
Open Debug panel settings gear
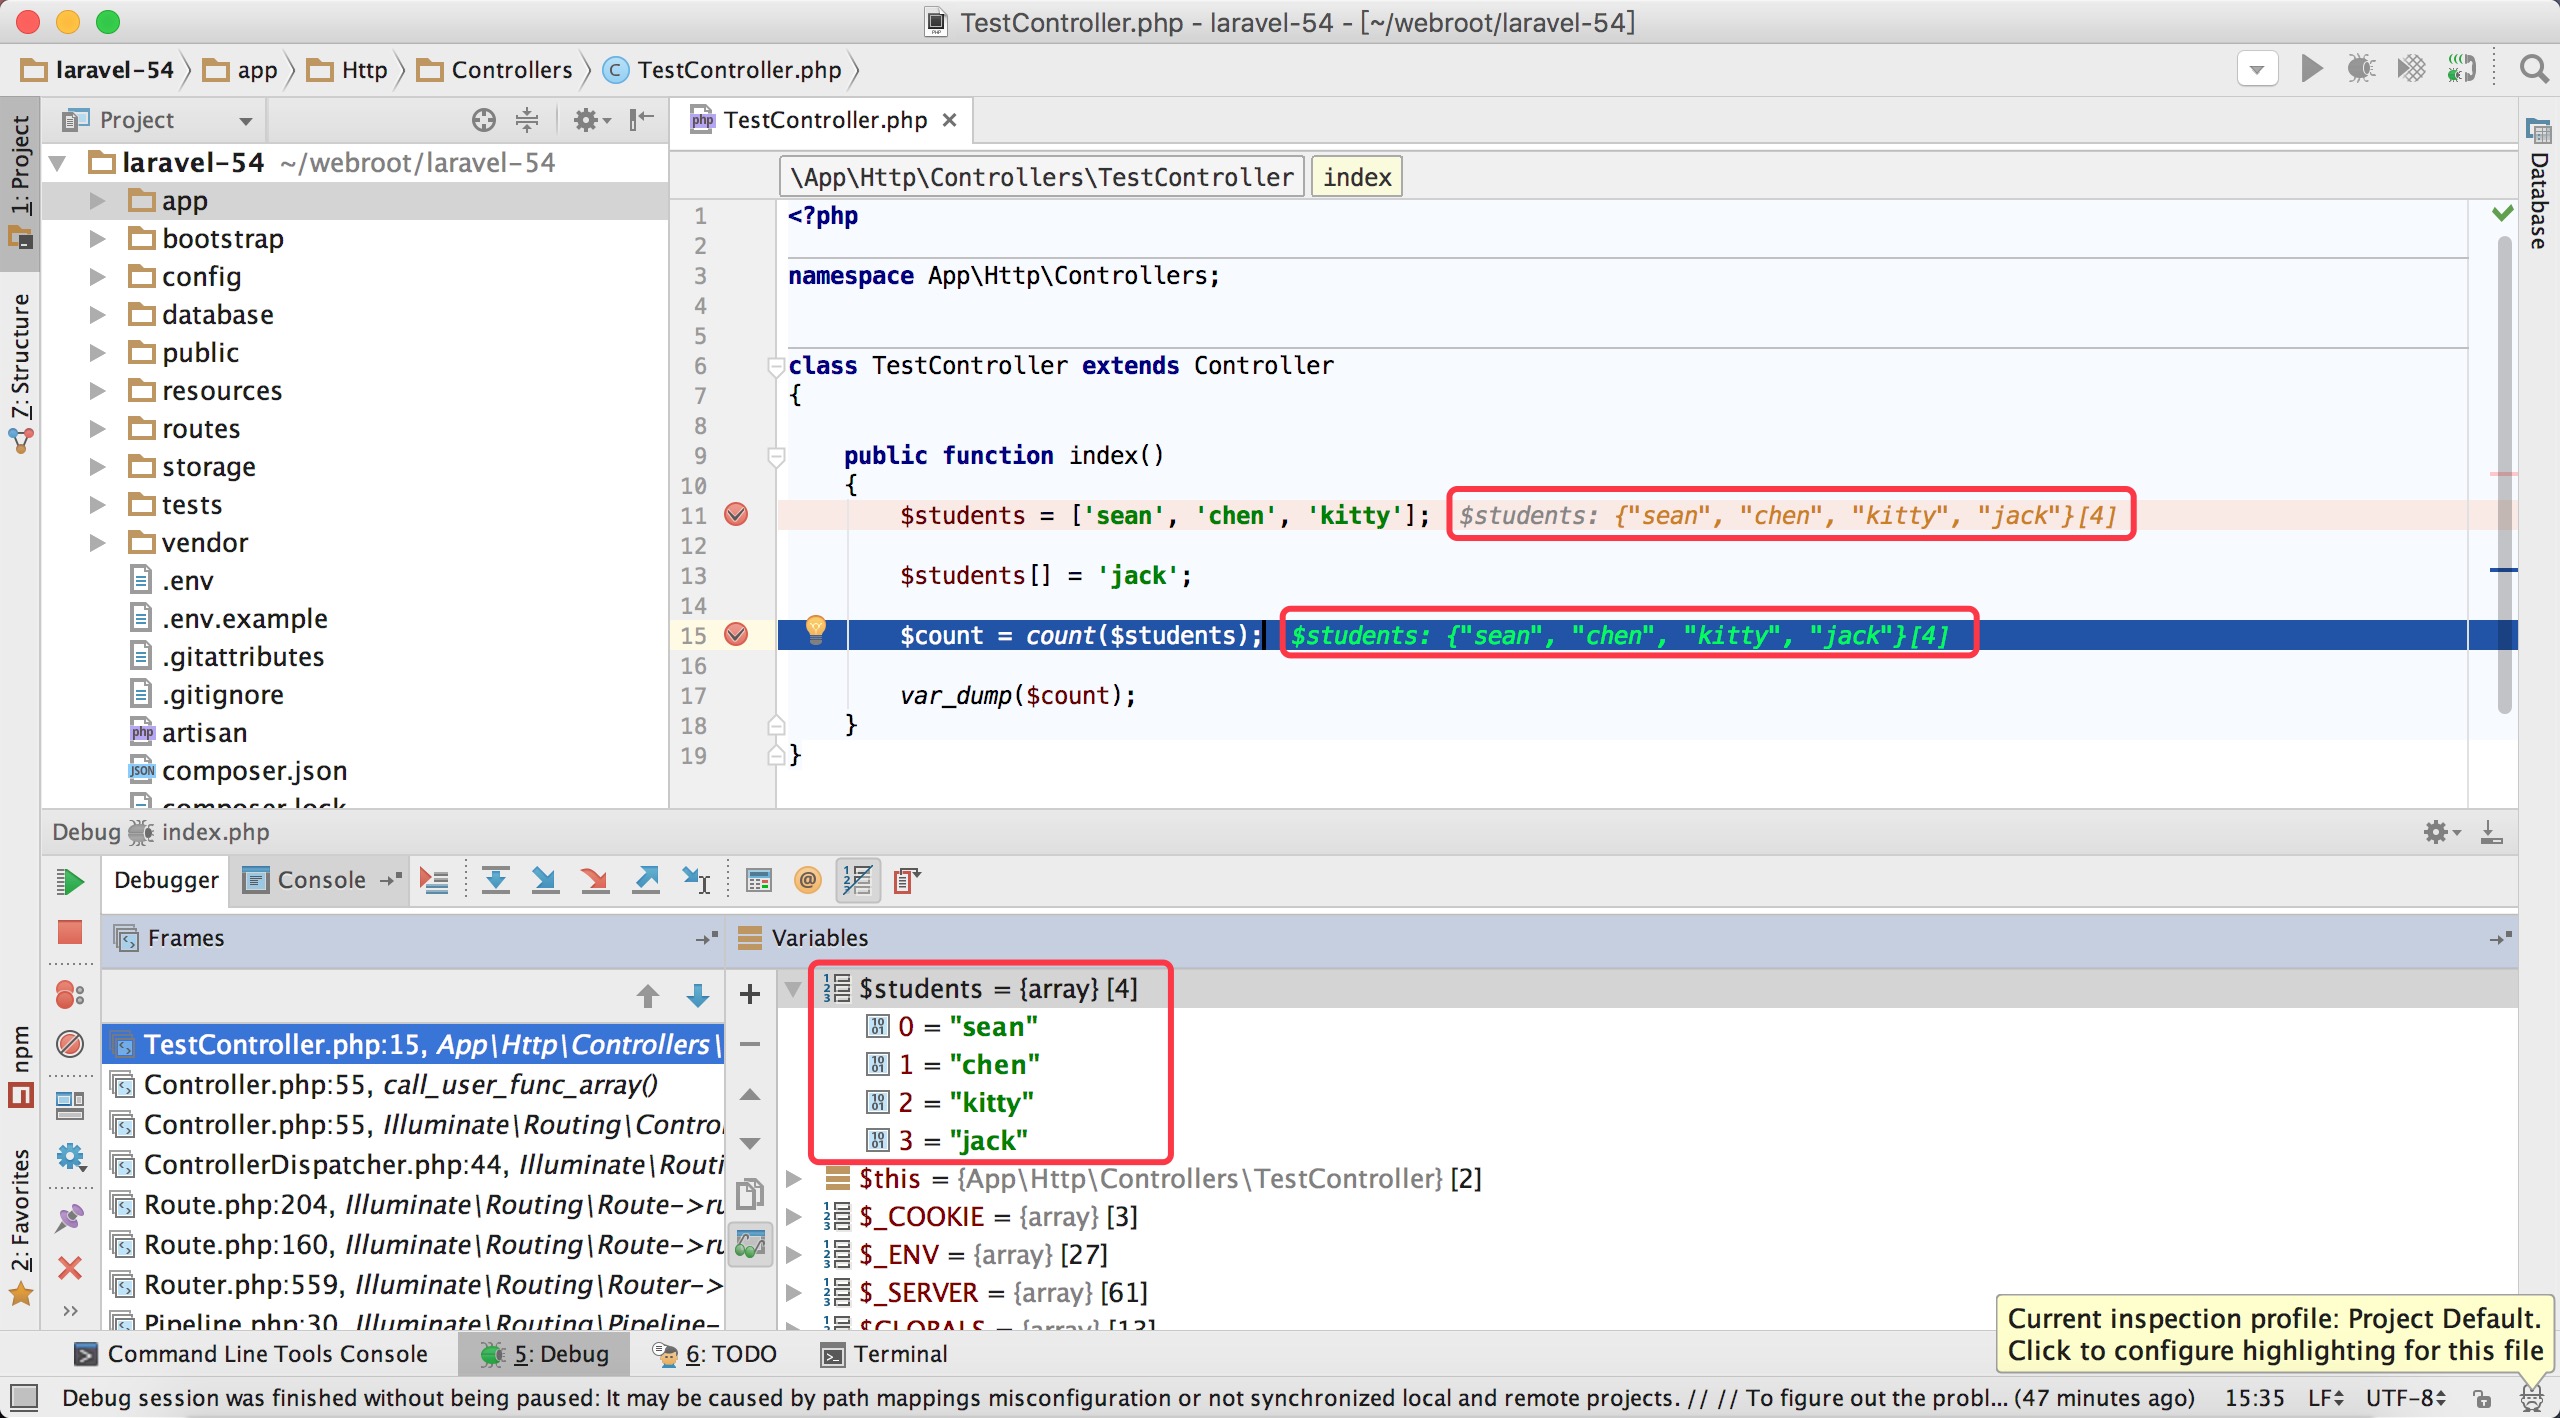pos(2442,833)
